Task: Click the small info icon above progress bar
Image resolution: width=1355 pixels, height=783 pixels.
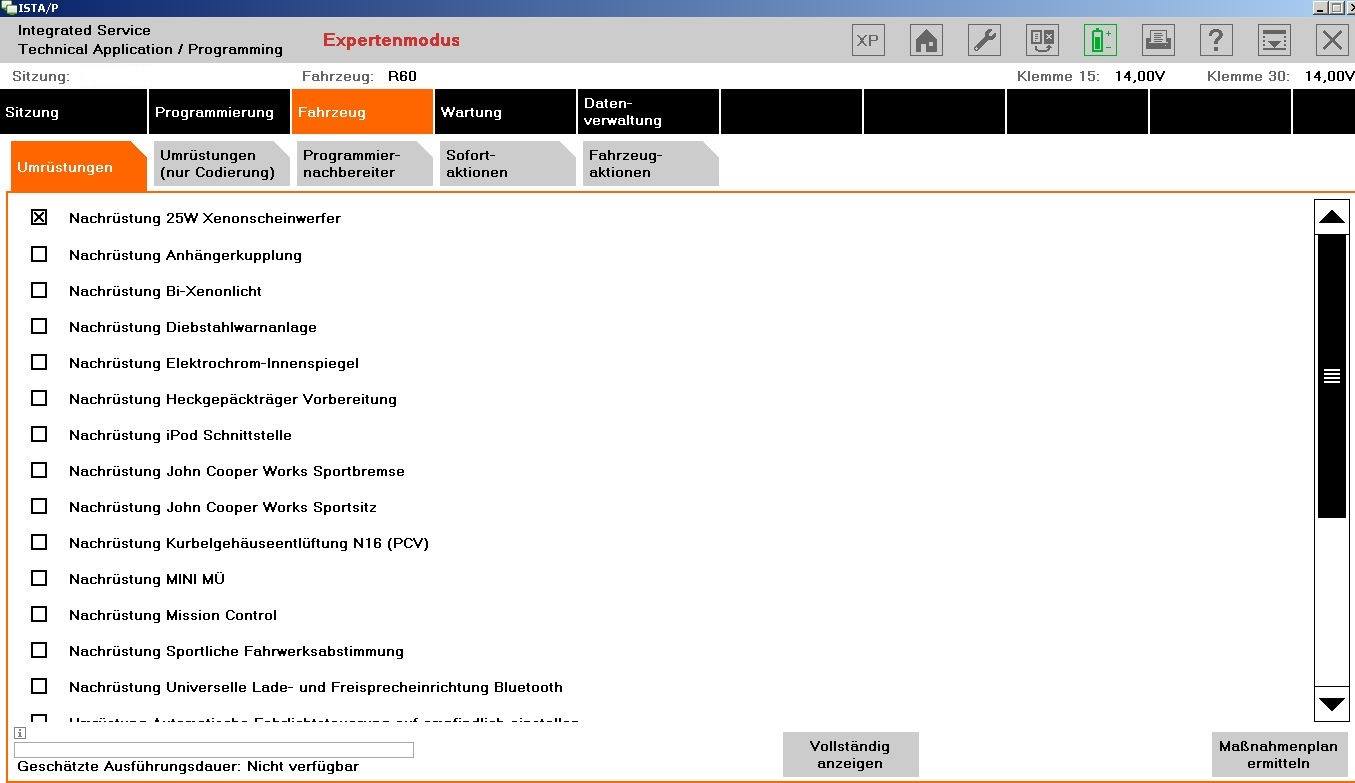Action: (x=20, y=733)
